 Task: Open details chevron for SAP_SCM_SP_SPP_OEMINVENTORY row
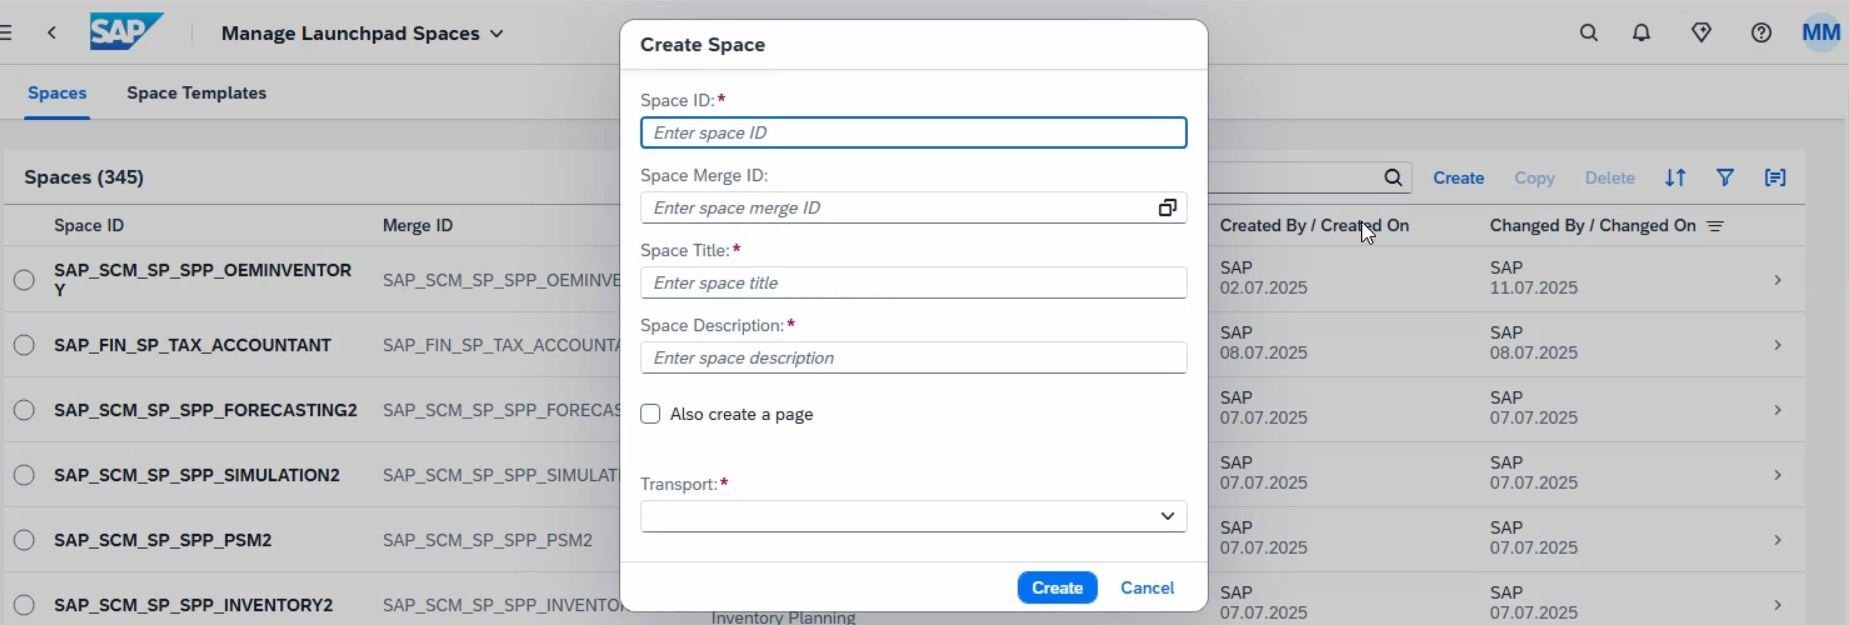[x=1777, y=280]
